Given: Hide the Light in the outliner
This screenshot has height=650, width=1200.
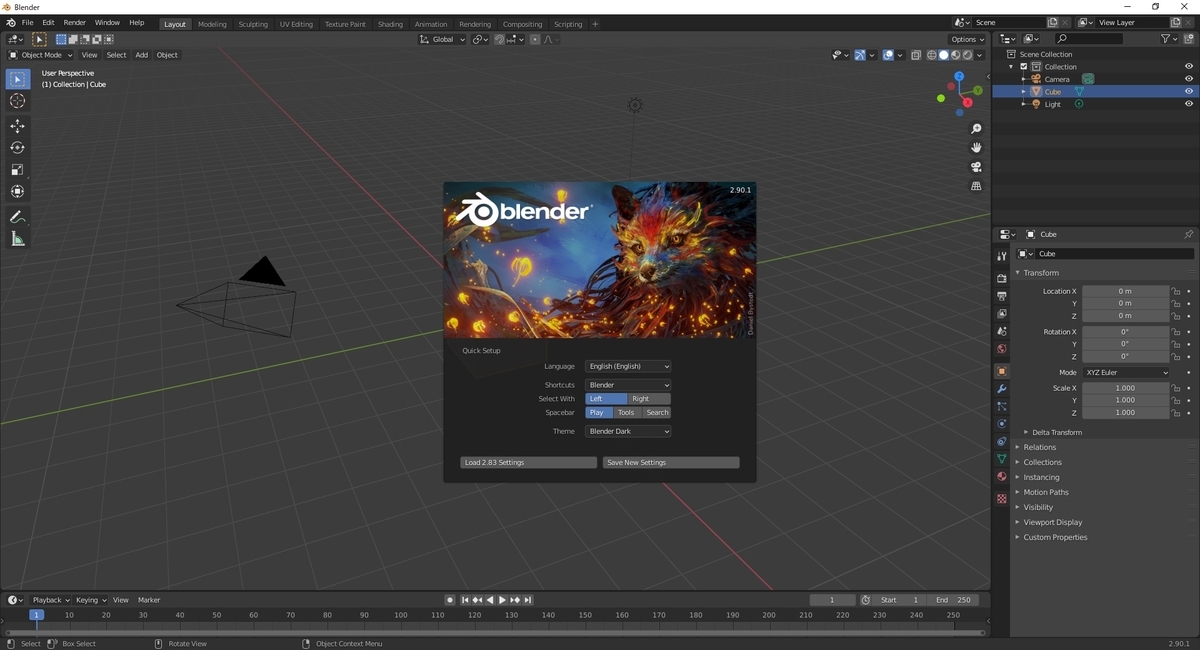Looking at the screenshot, I should click(x=1189, y=104).
